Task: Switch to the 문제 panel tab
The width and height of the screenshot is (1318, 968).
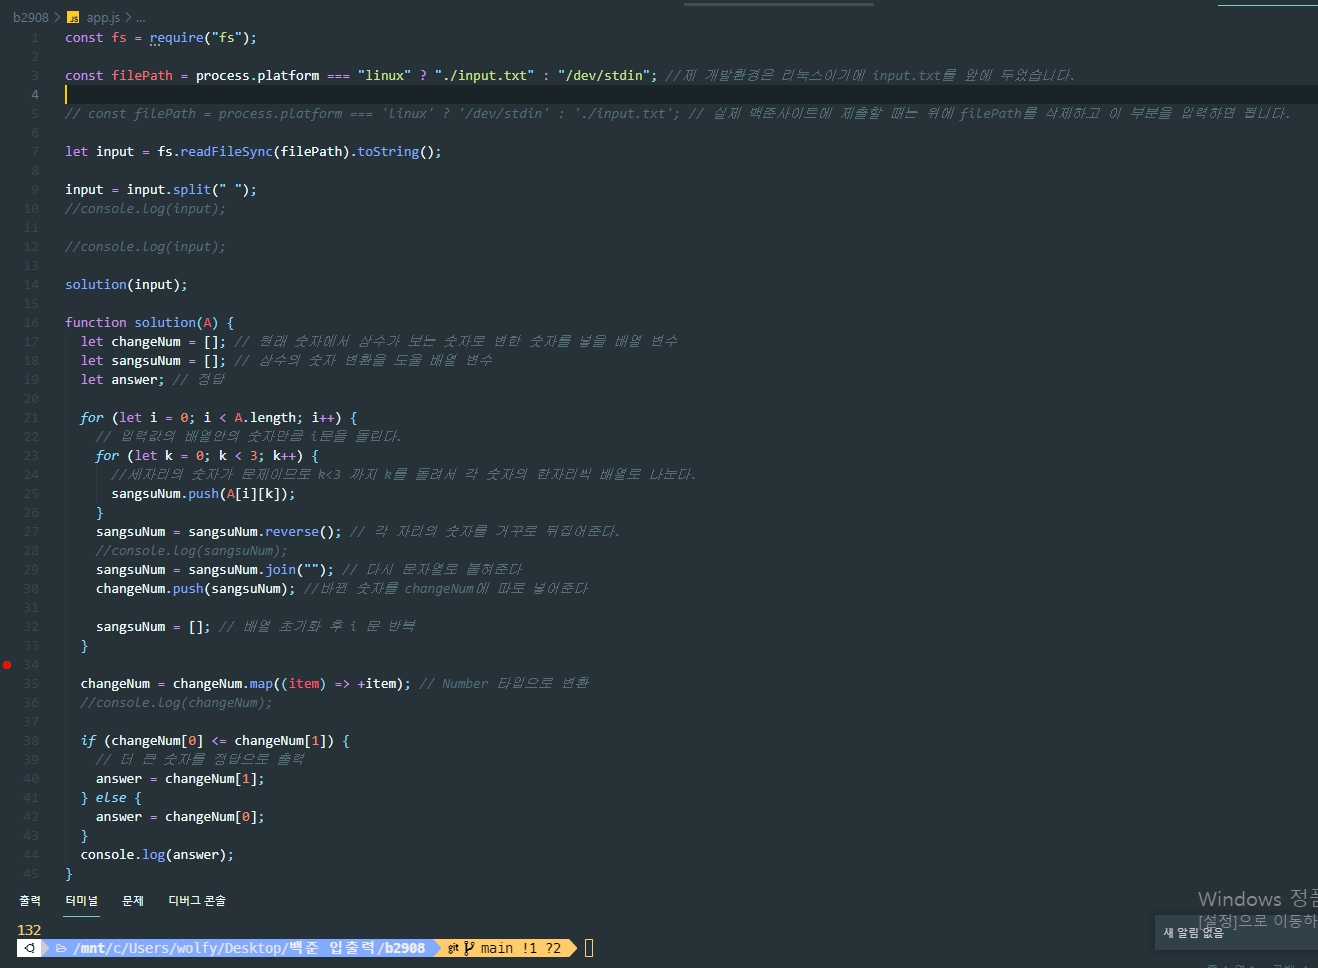Action: pos(133,901)
